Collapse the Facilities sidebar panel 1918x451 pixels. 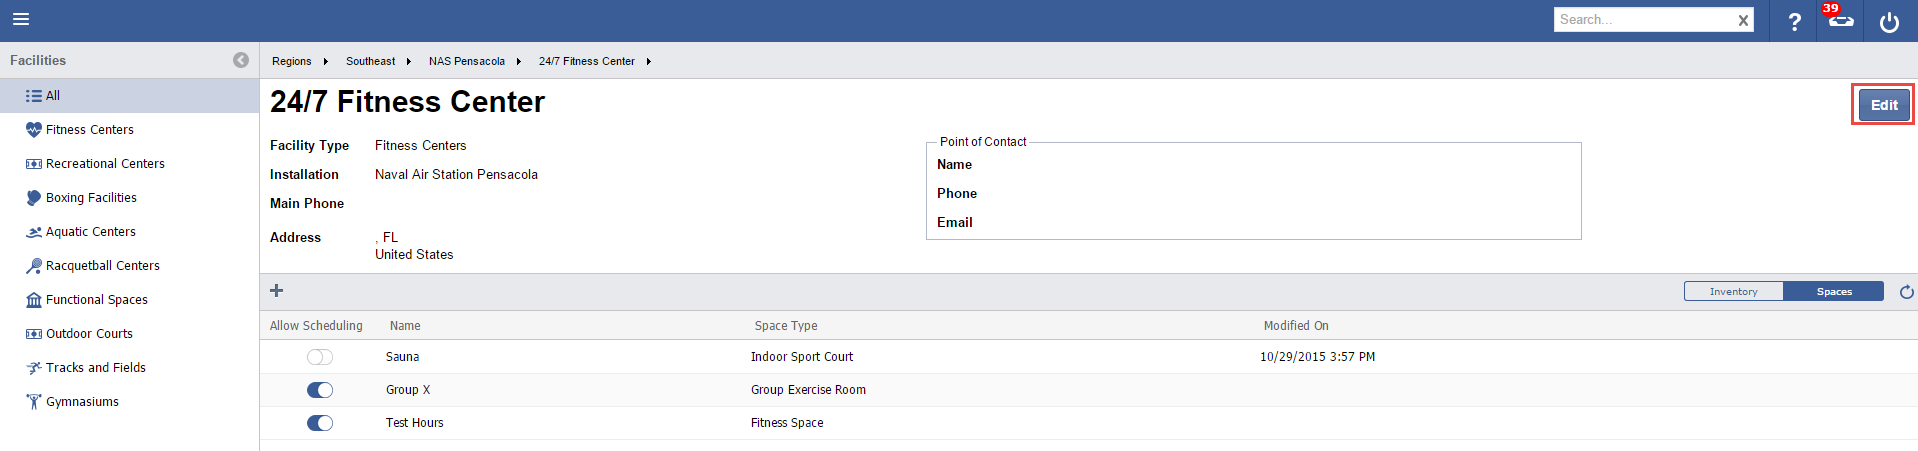[x=240, y=60]
